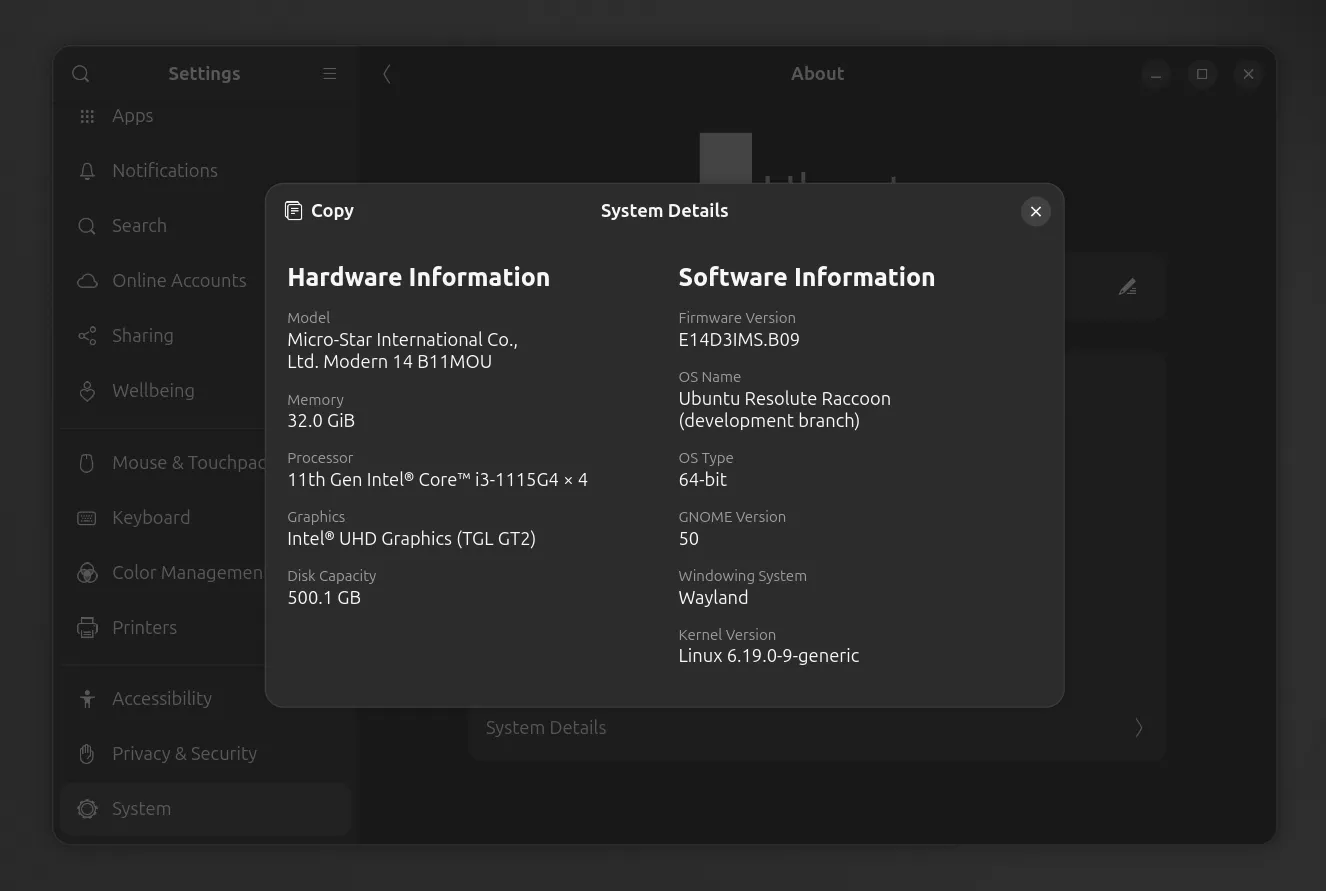Open Wellbeing settings

point(205,391)
